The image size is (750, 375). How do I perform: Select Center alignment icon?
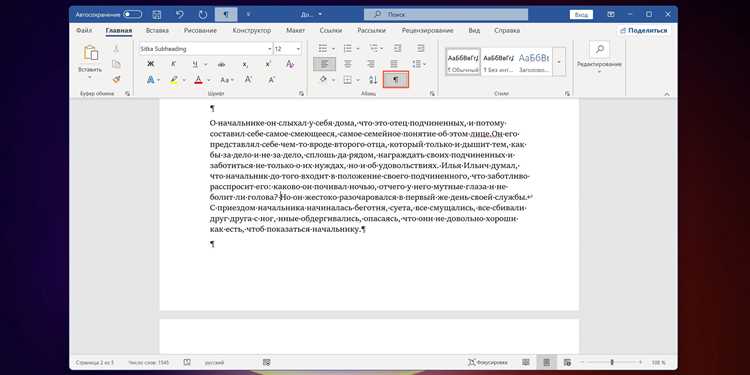[348, 64]
